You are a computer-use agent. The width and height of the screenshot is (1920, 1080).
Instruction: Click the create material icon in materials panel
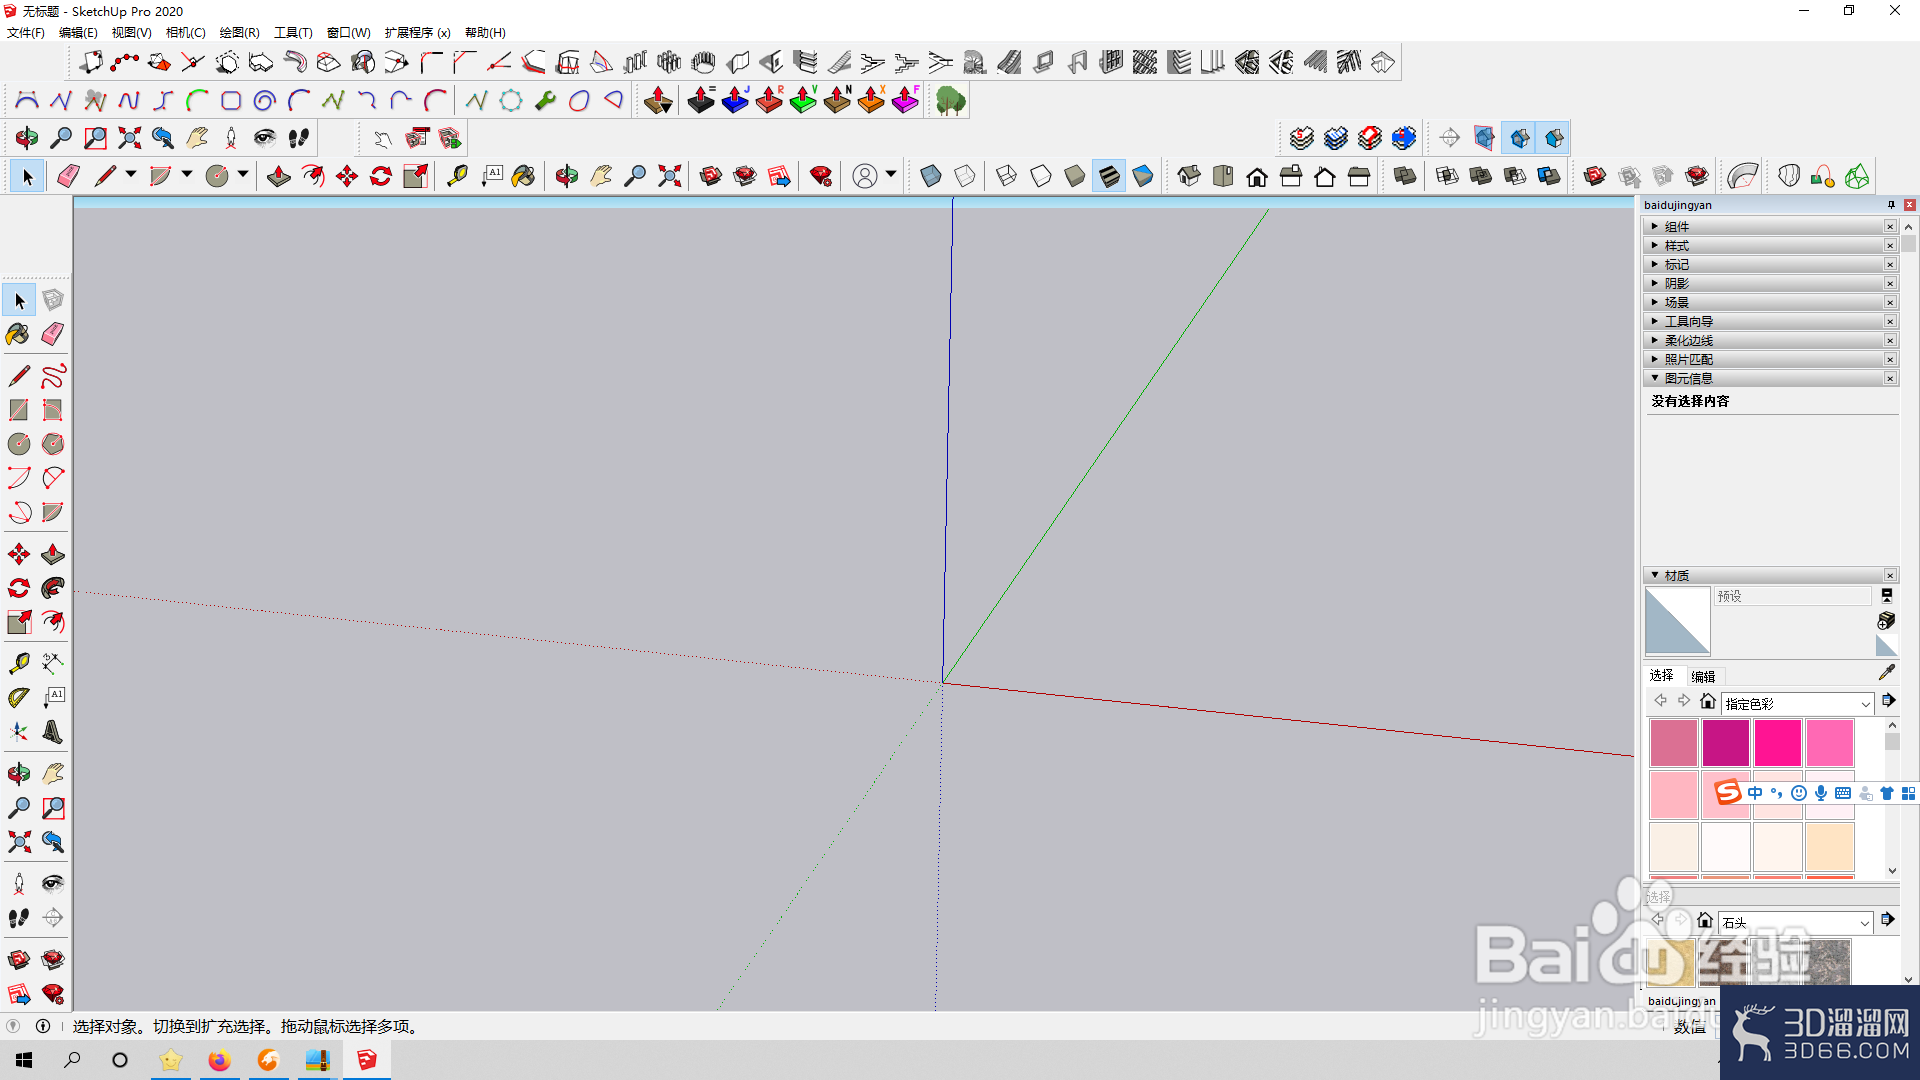(x=1886, y=621)
